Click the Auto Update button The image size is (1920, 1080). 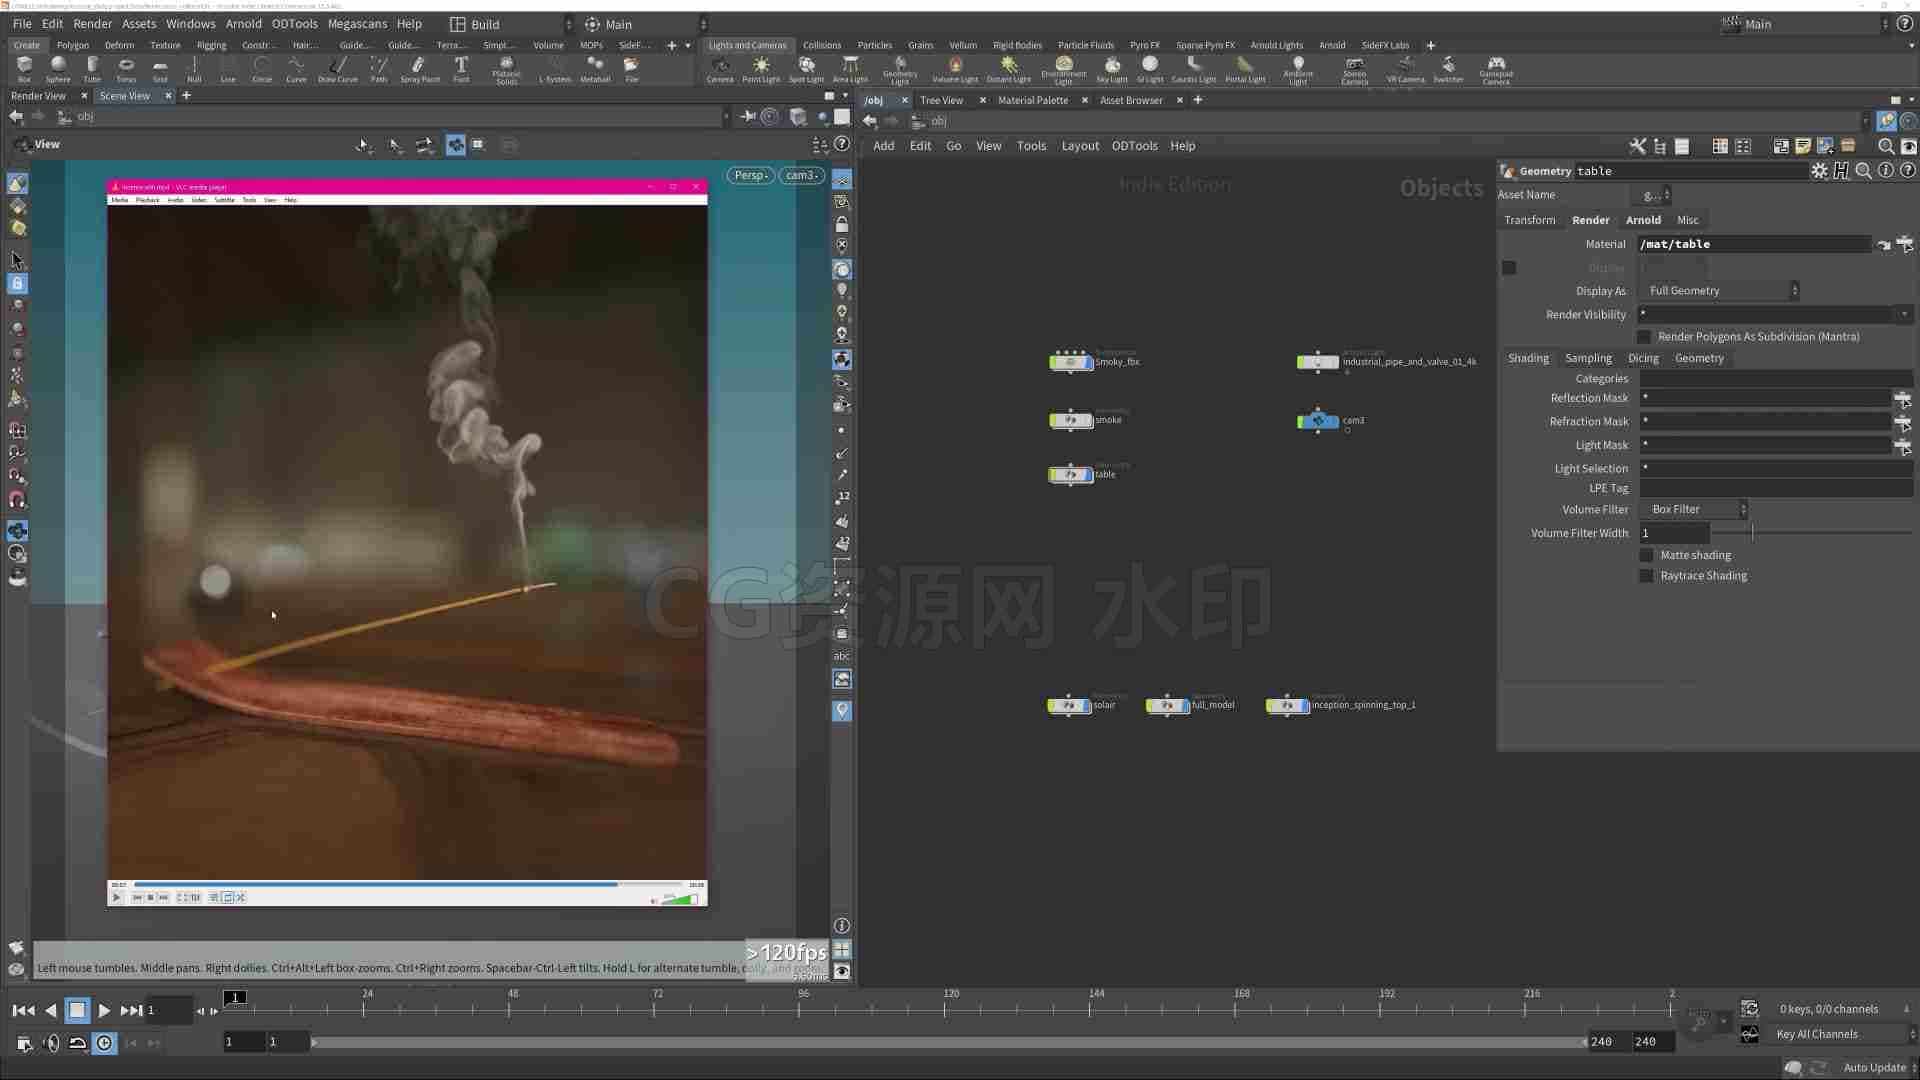(1874, 1068)
